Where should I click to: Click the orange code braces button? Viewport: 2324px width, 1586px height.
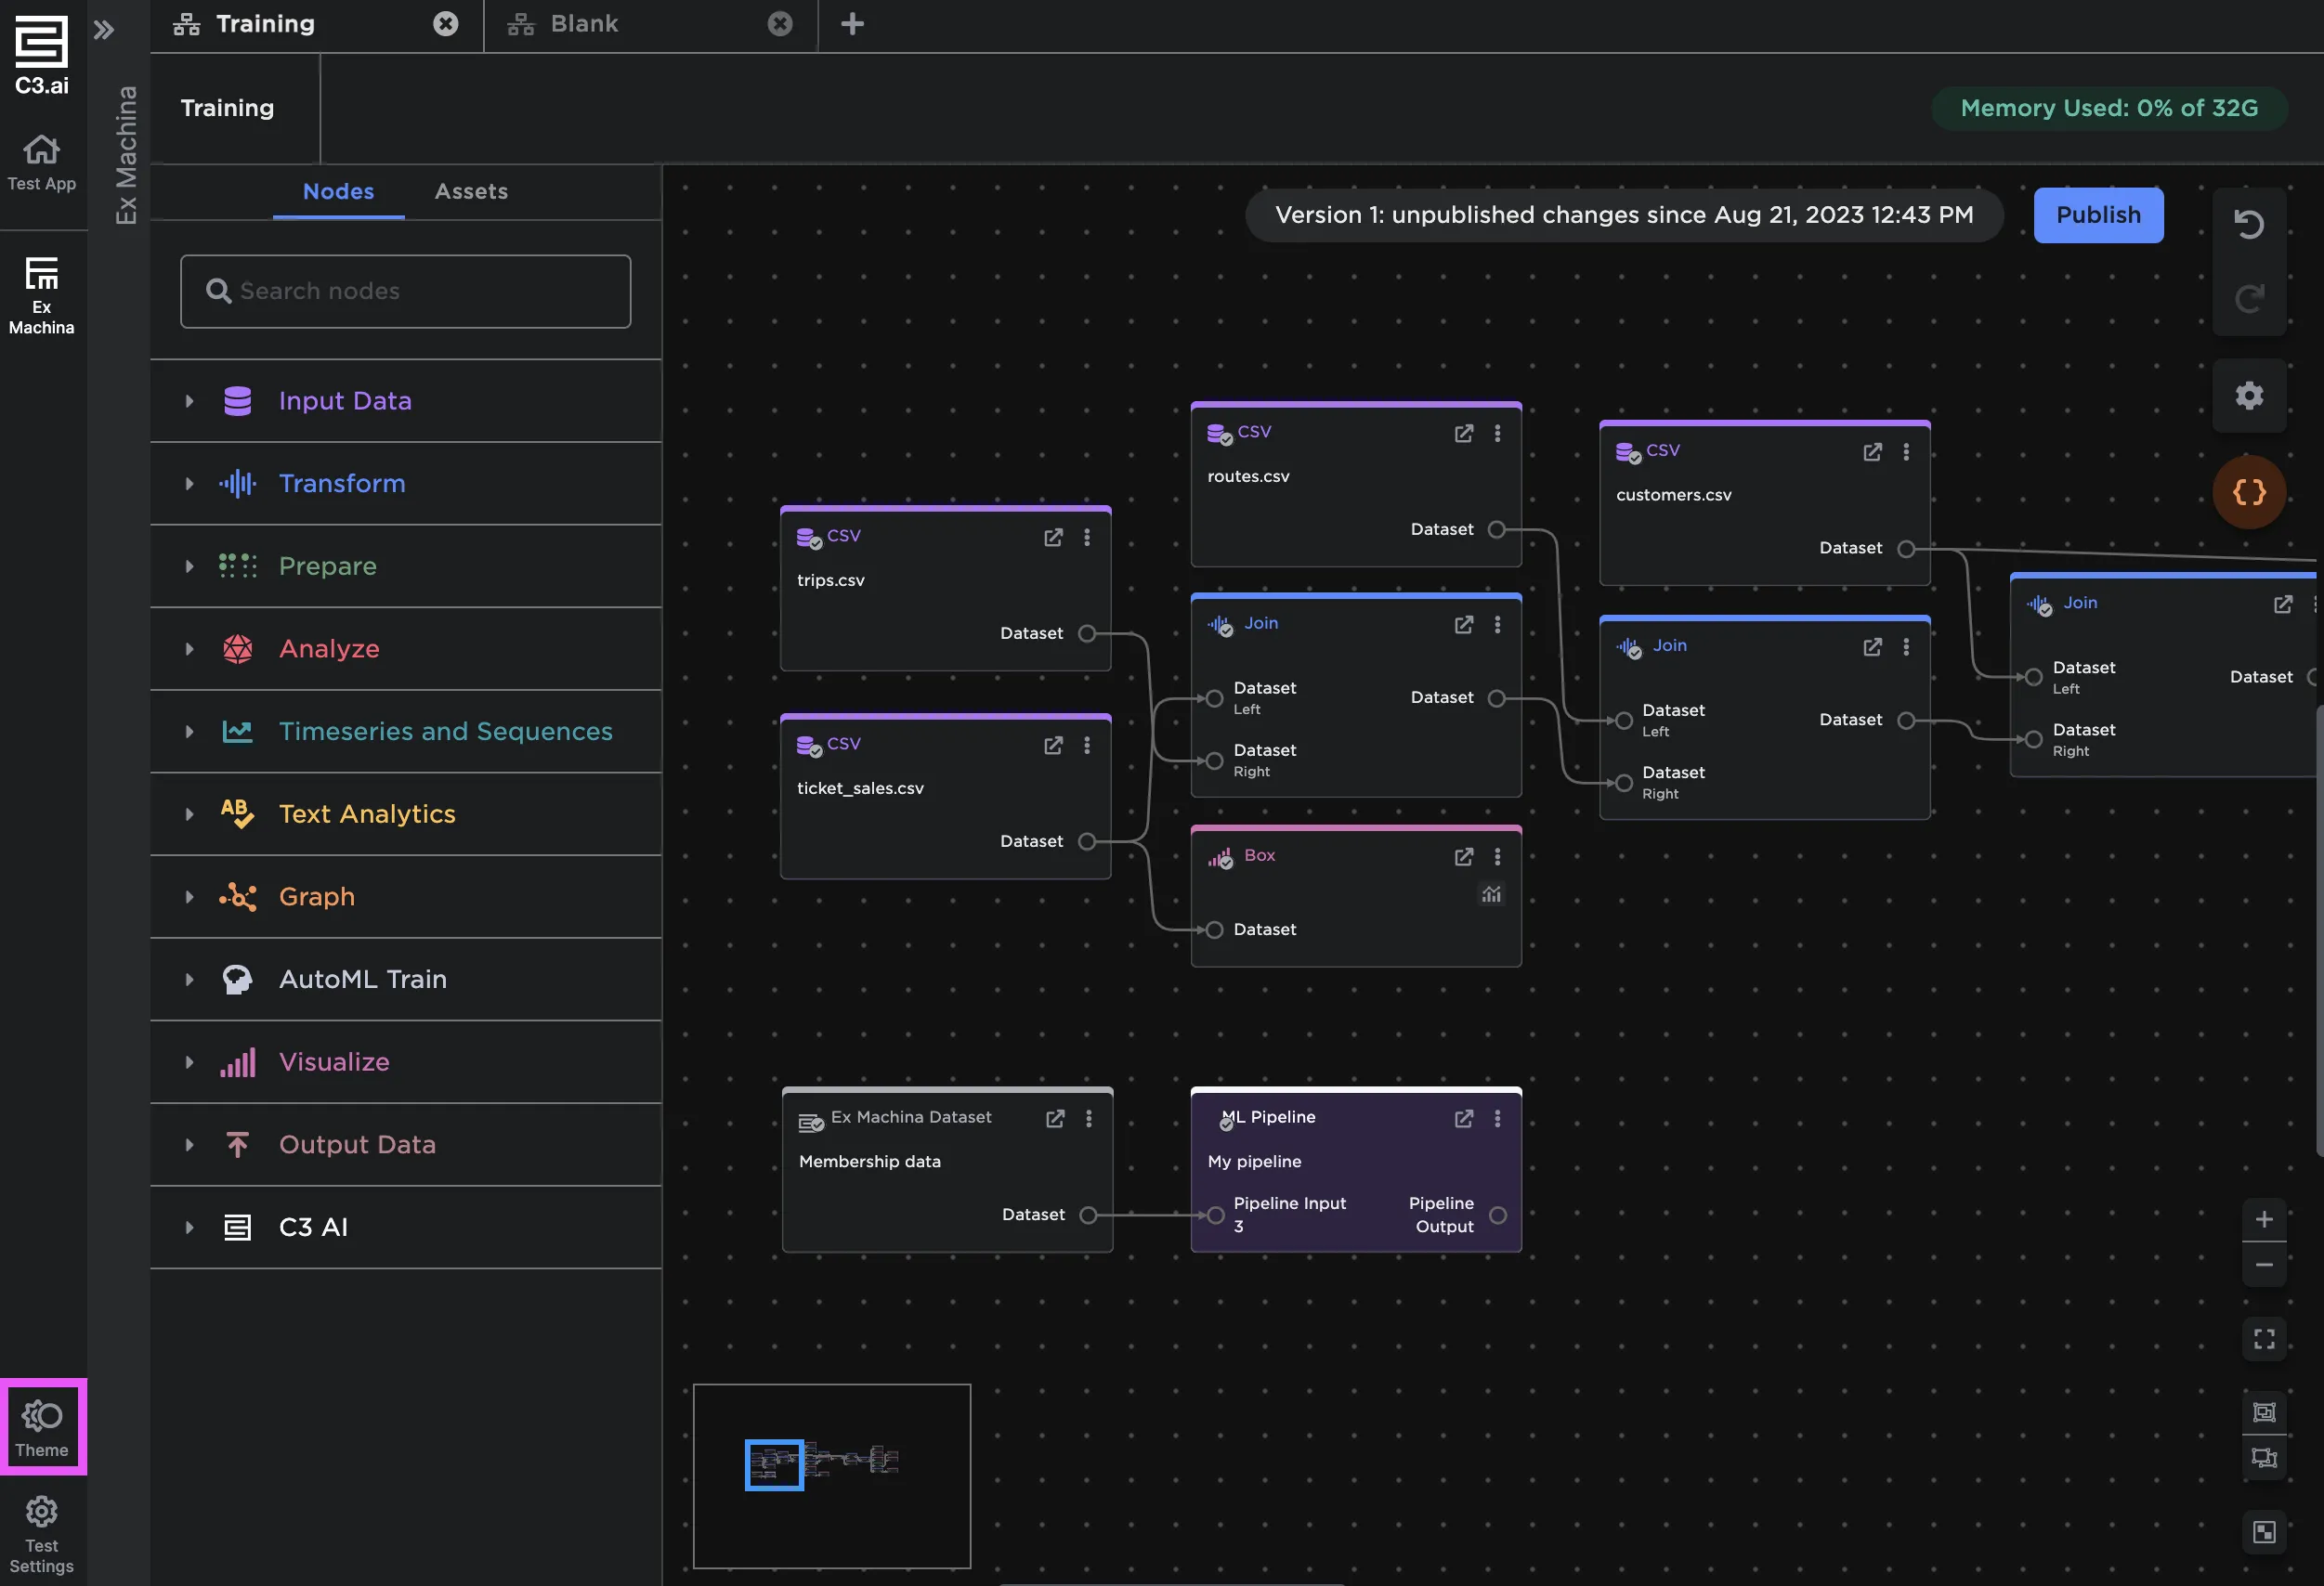(x=2249, y=492)
